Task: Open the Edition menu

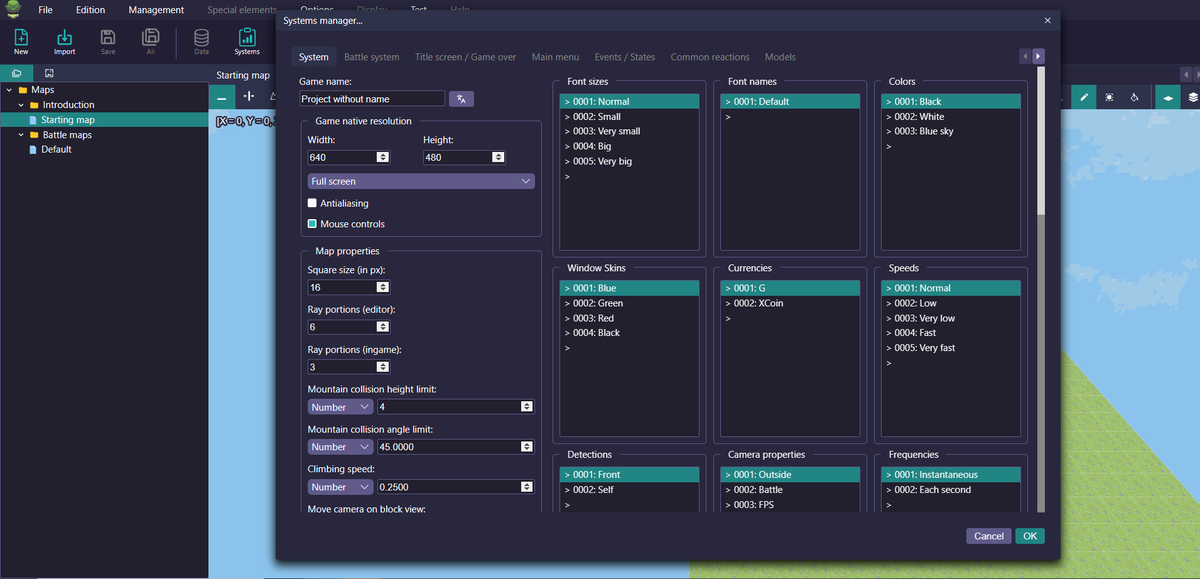Action: (90, 10)
